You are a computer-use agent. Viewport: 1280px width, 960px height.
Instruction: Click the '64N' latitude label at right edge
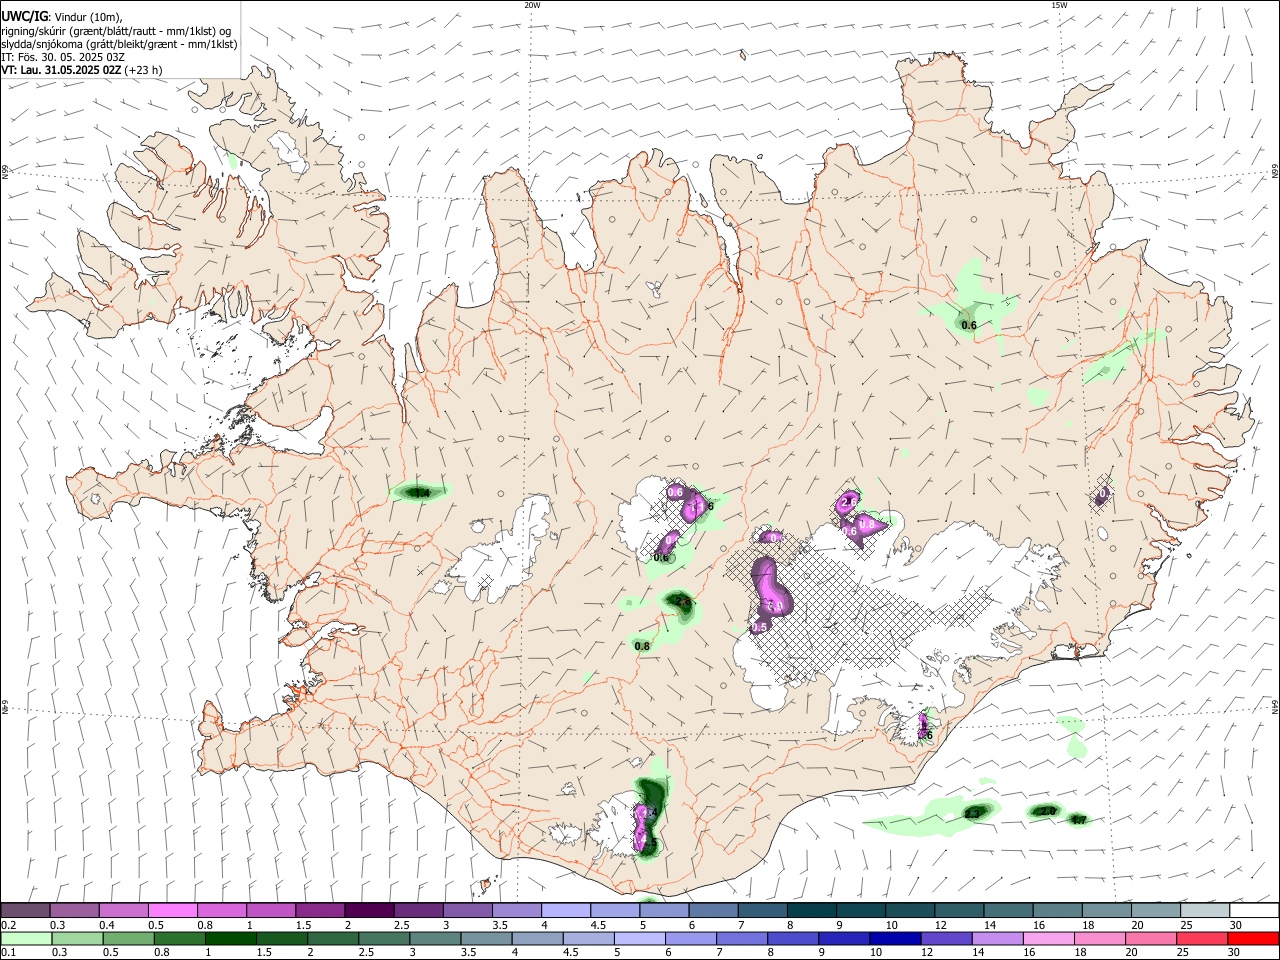pyautogui.click(x=1275, y=706)
